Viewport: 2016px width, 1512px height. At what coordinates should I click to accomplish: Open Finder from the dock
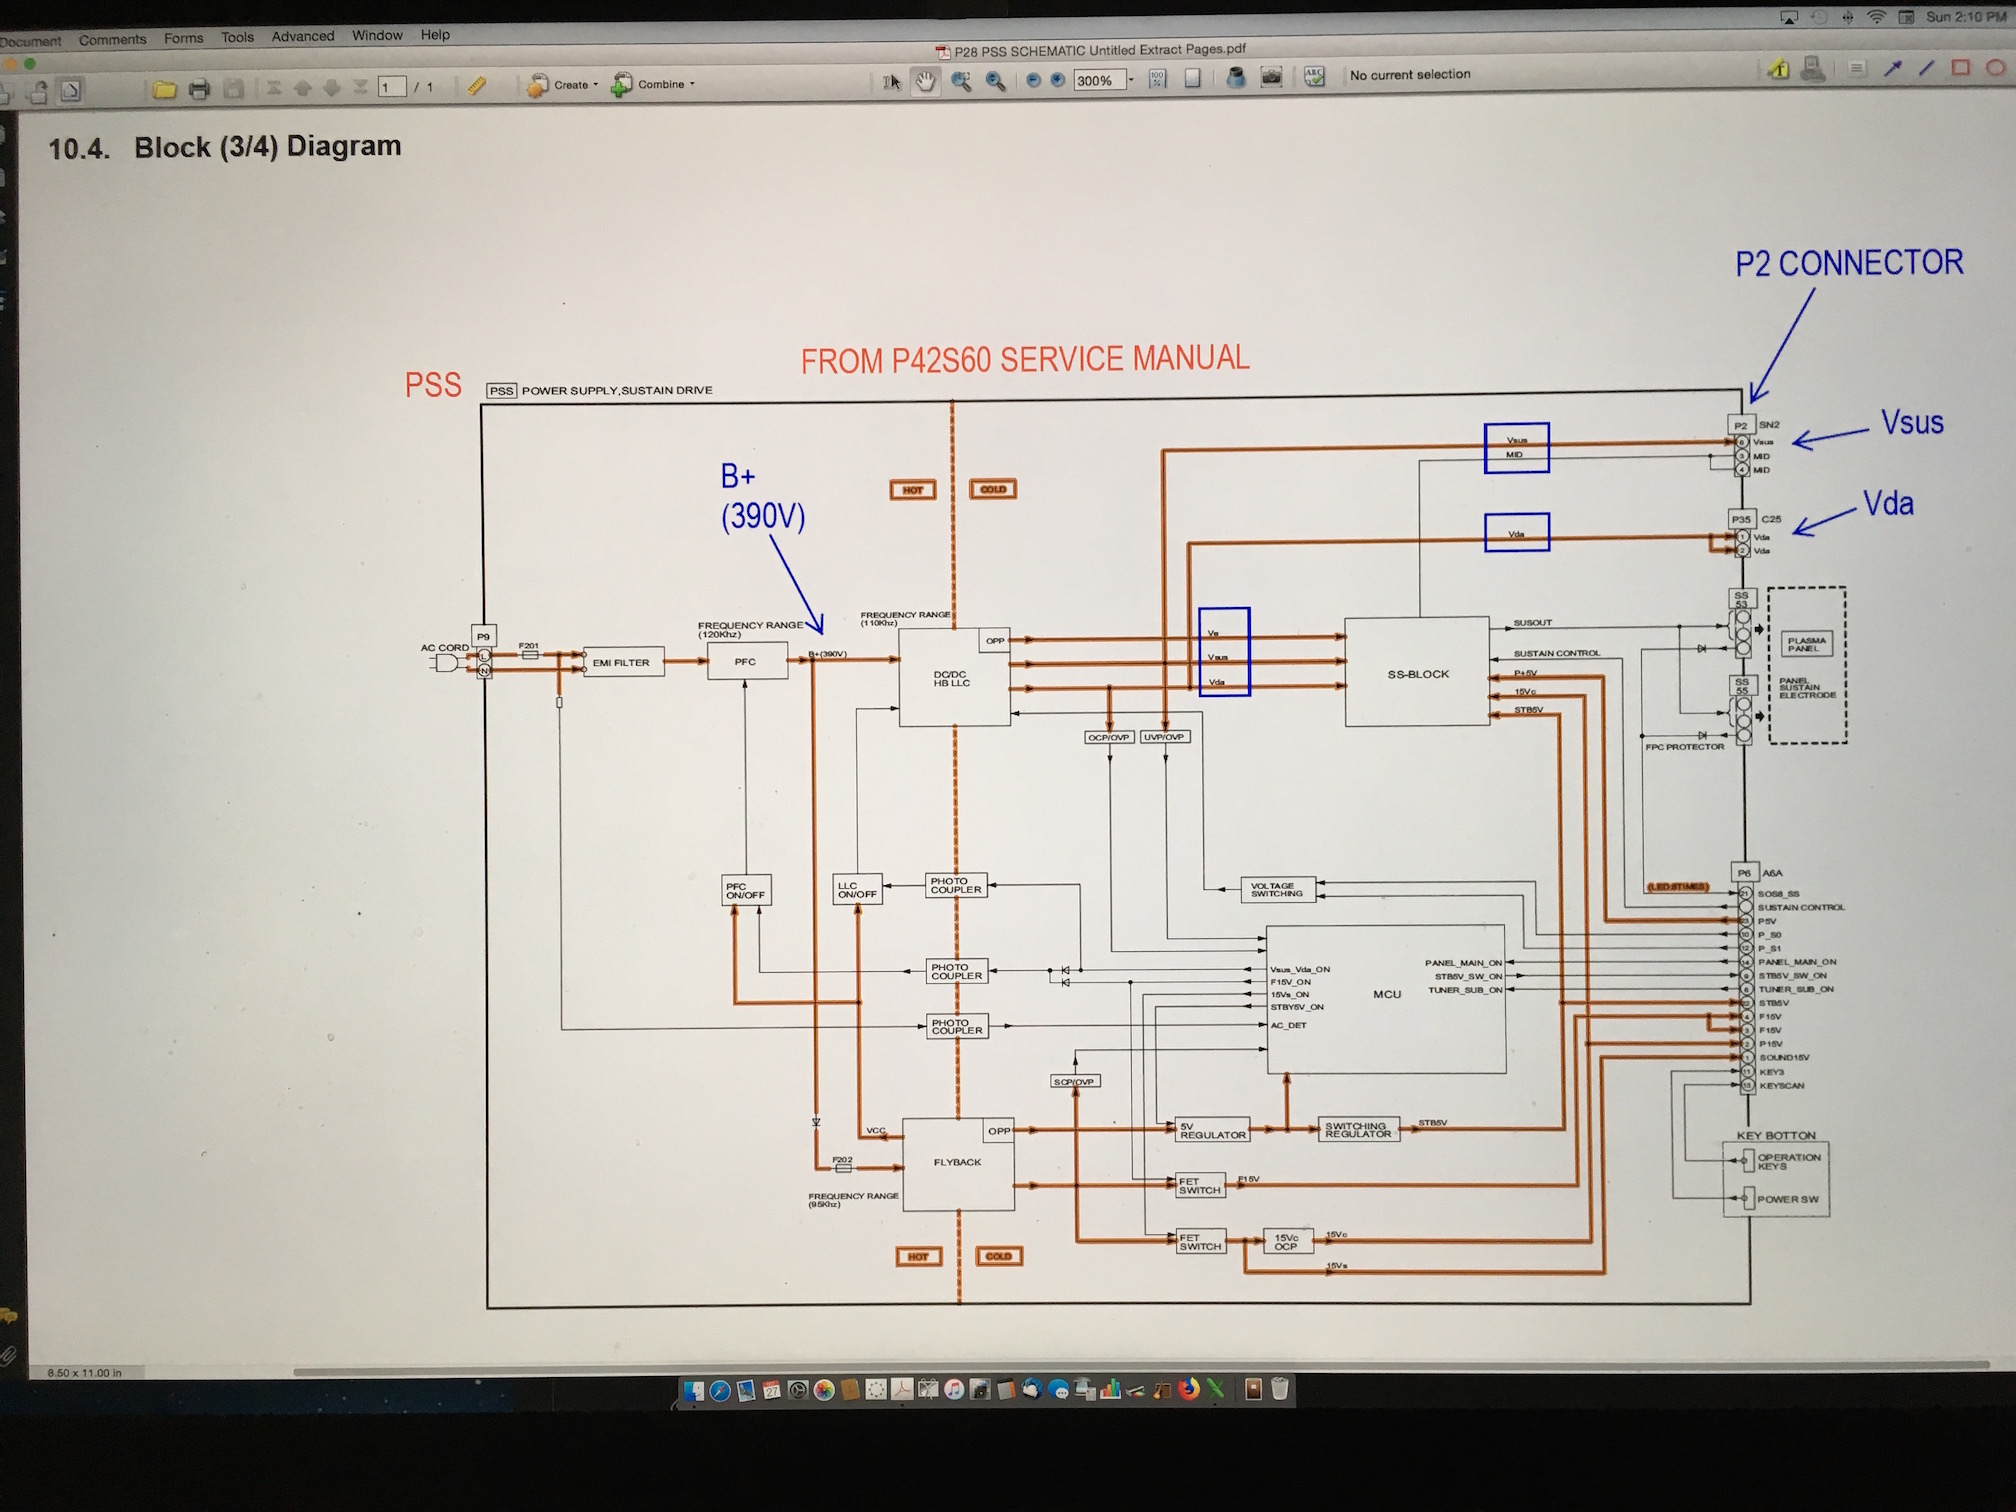point(694,1390)
